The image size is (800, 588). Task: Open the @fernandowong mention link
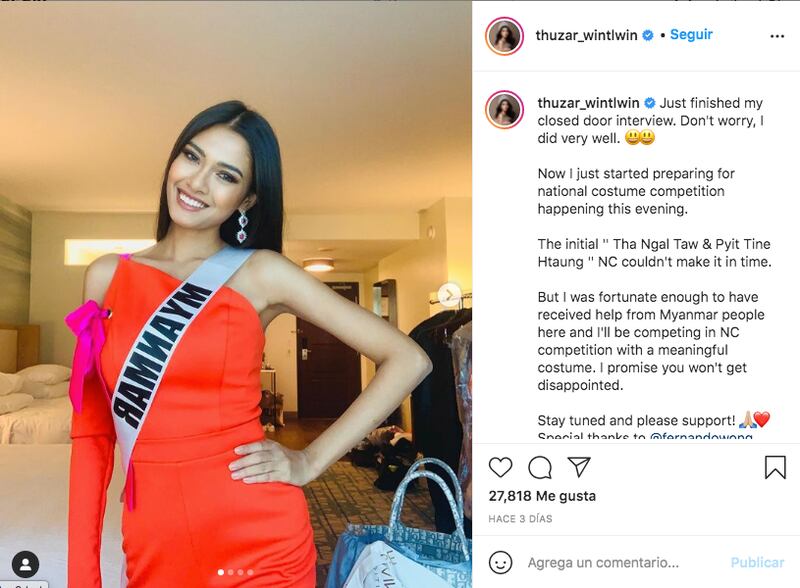click(701, 436)
